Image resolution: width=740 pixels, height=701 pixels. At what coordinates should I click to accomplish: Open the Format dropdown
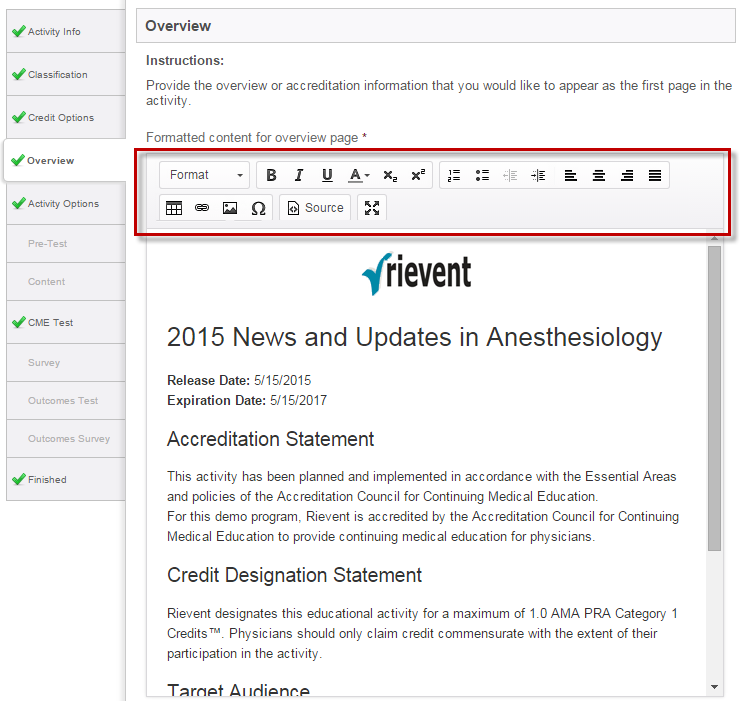click(204, 175)
